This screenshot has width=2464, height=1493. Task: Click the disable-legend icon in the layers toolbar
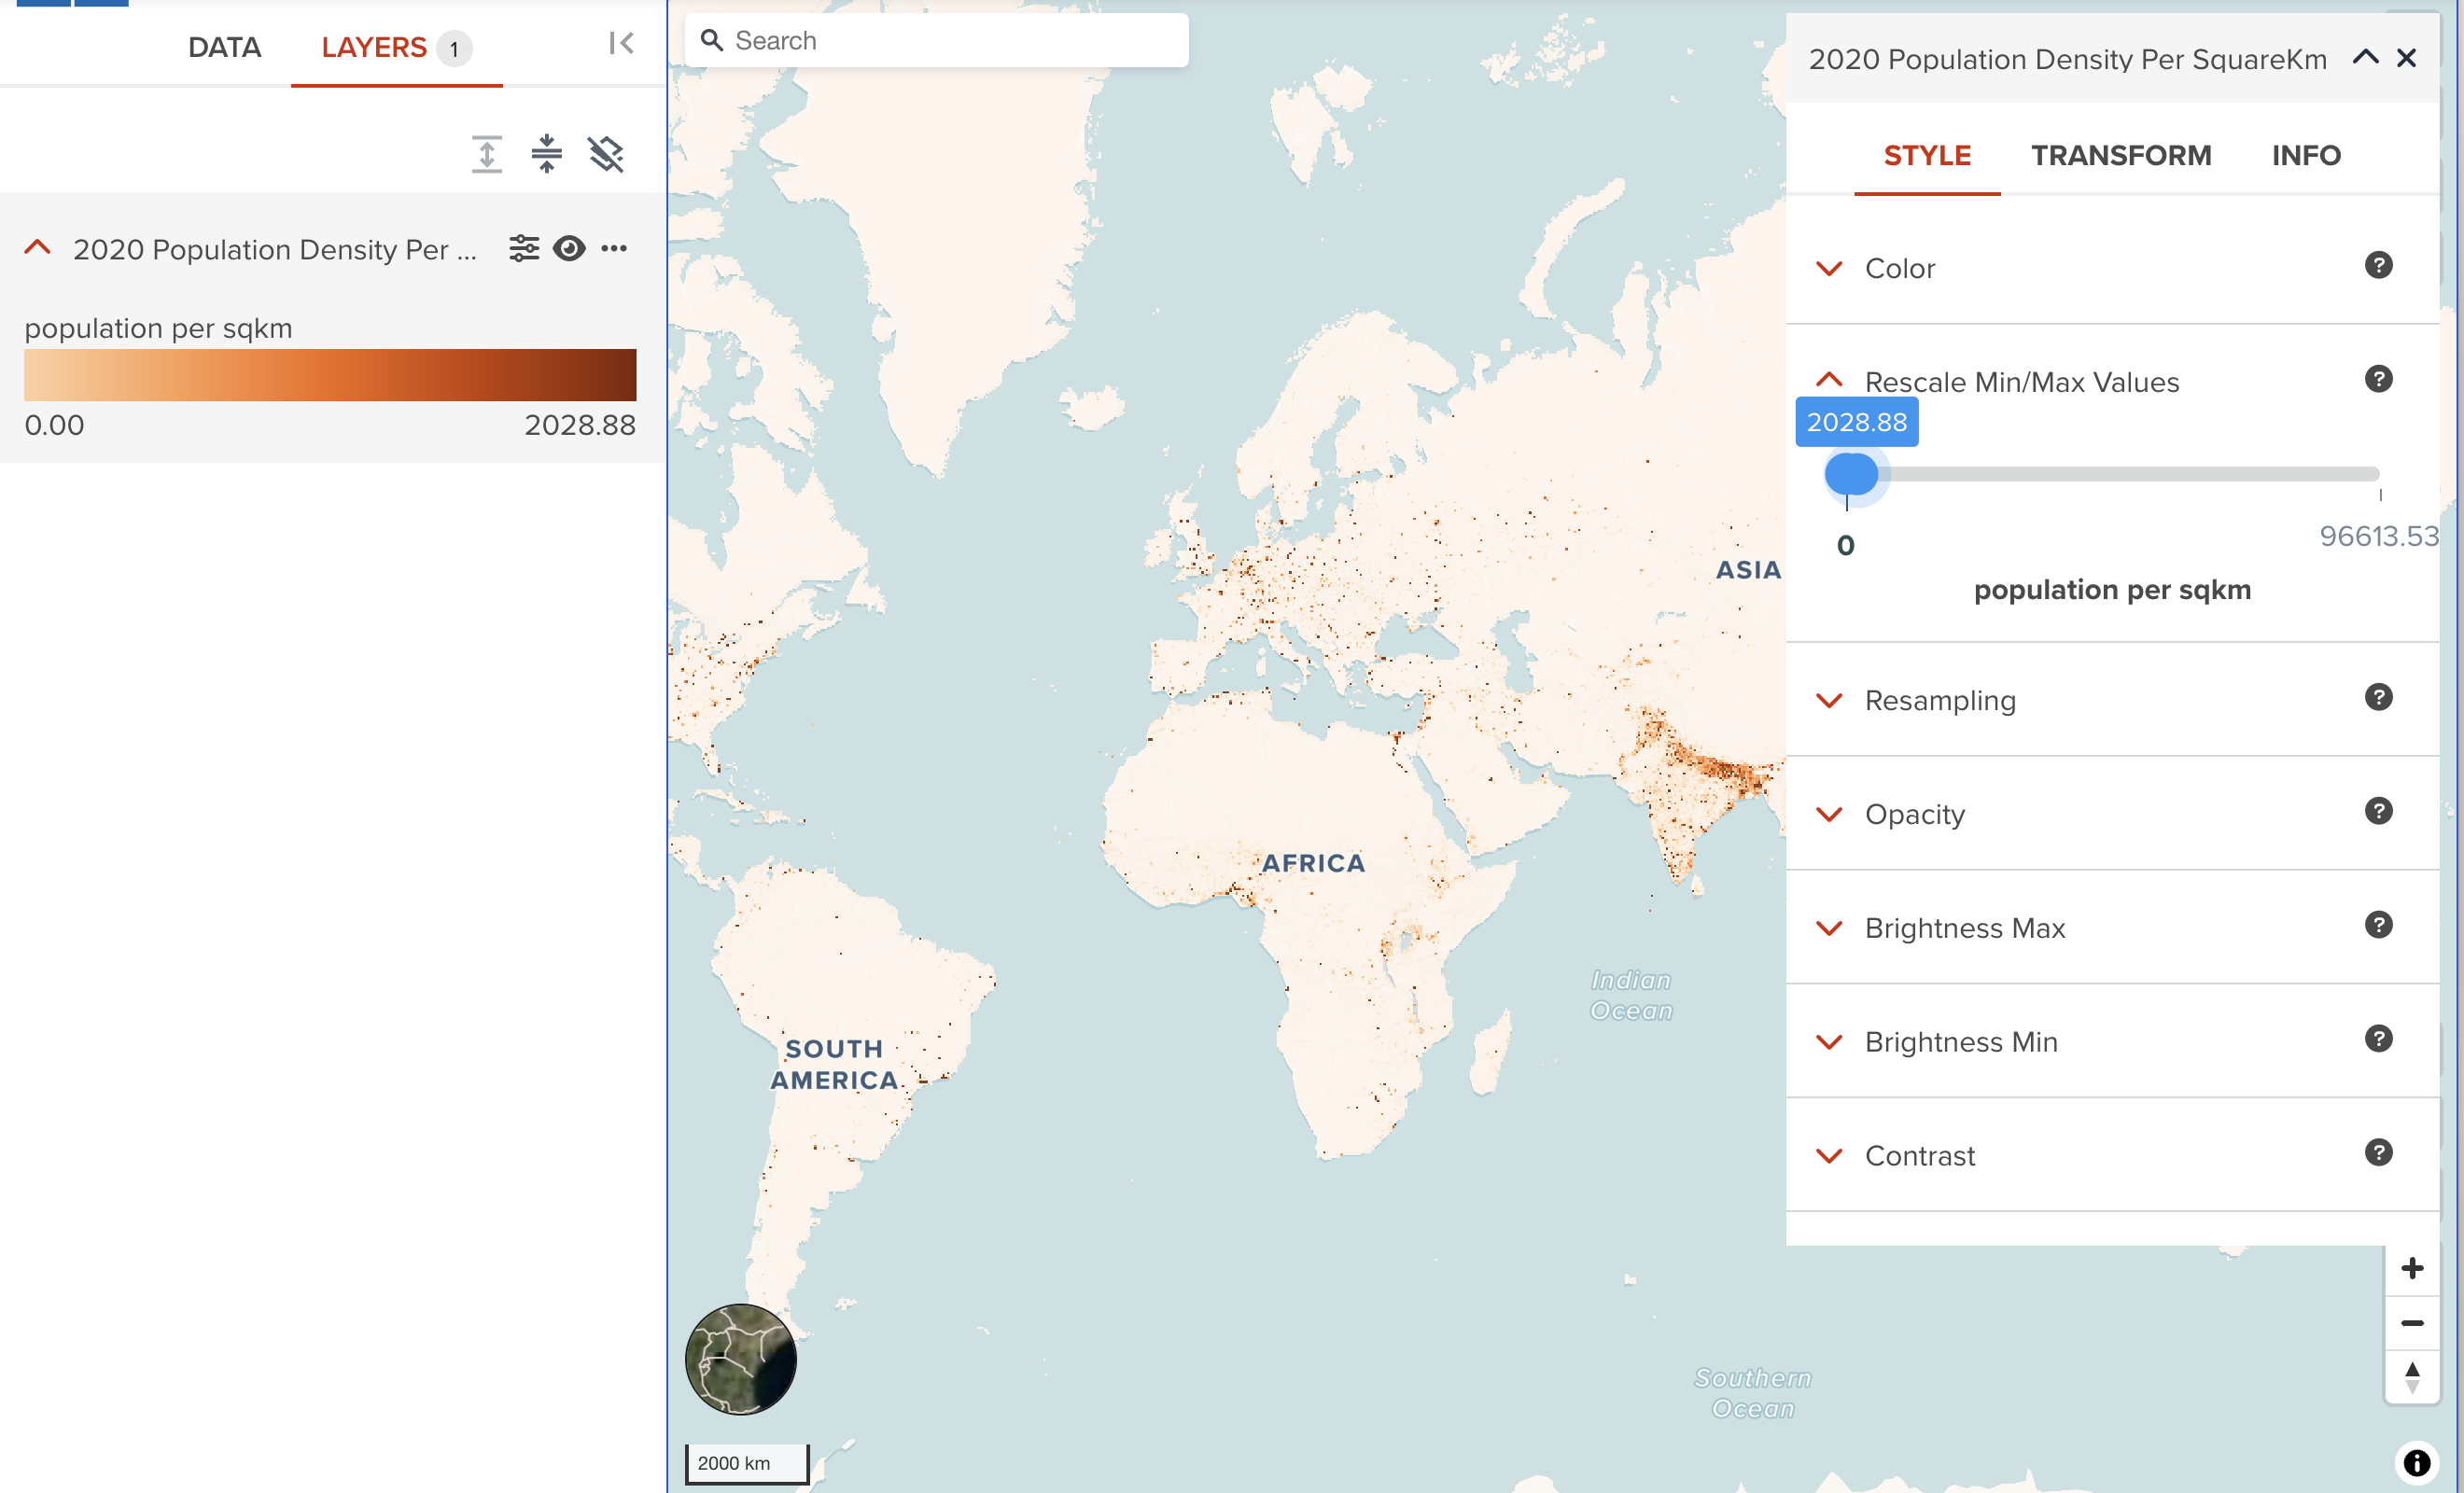tap(605, 154)
